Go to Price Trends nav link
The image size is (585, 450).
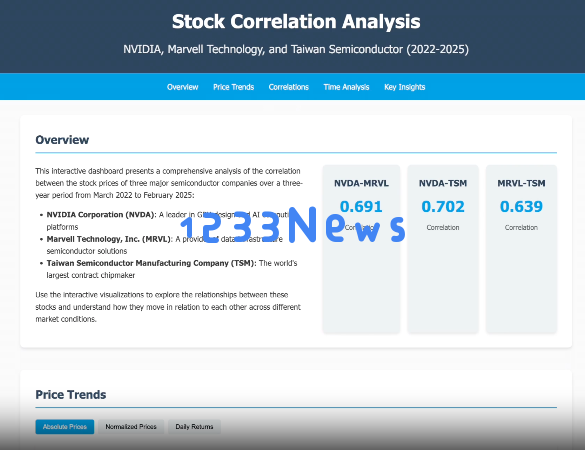(234, 87)
